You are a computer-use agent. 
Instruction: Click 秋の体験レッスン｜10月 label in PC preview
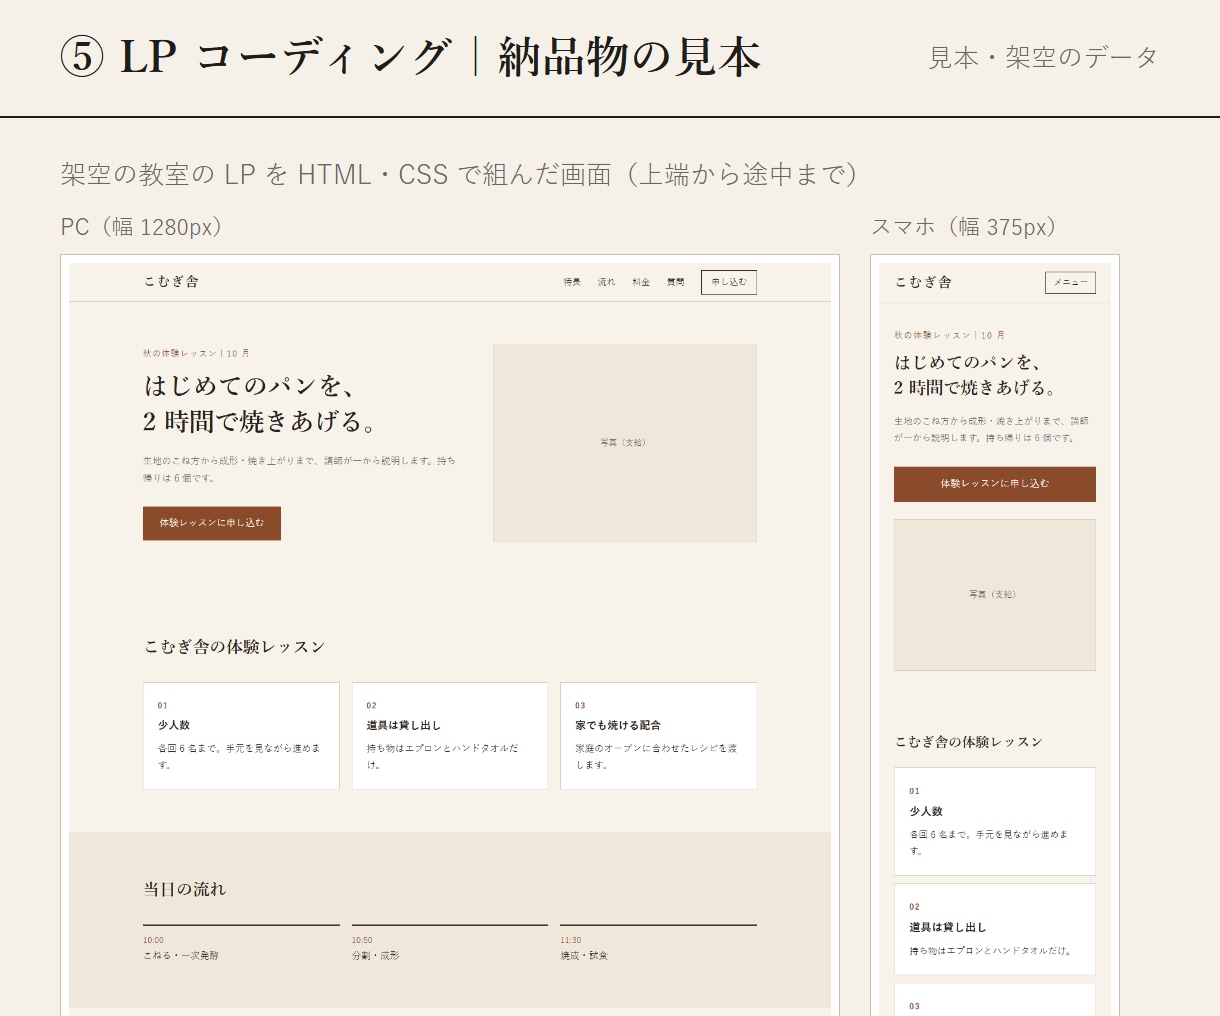(x=196, y=353)
